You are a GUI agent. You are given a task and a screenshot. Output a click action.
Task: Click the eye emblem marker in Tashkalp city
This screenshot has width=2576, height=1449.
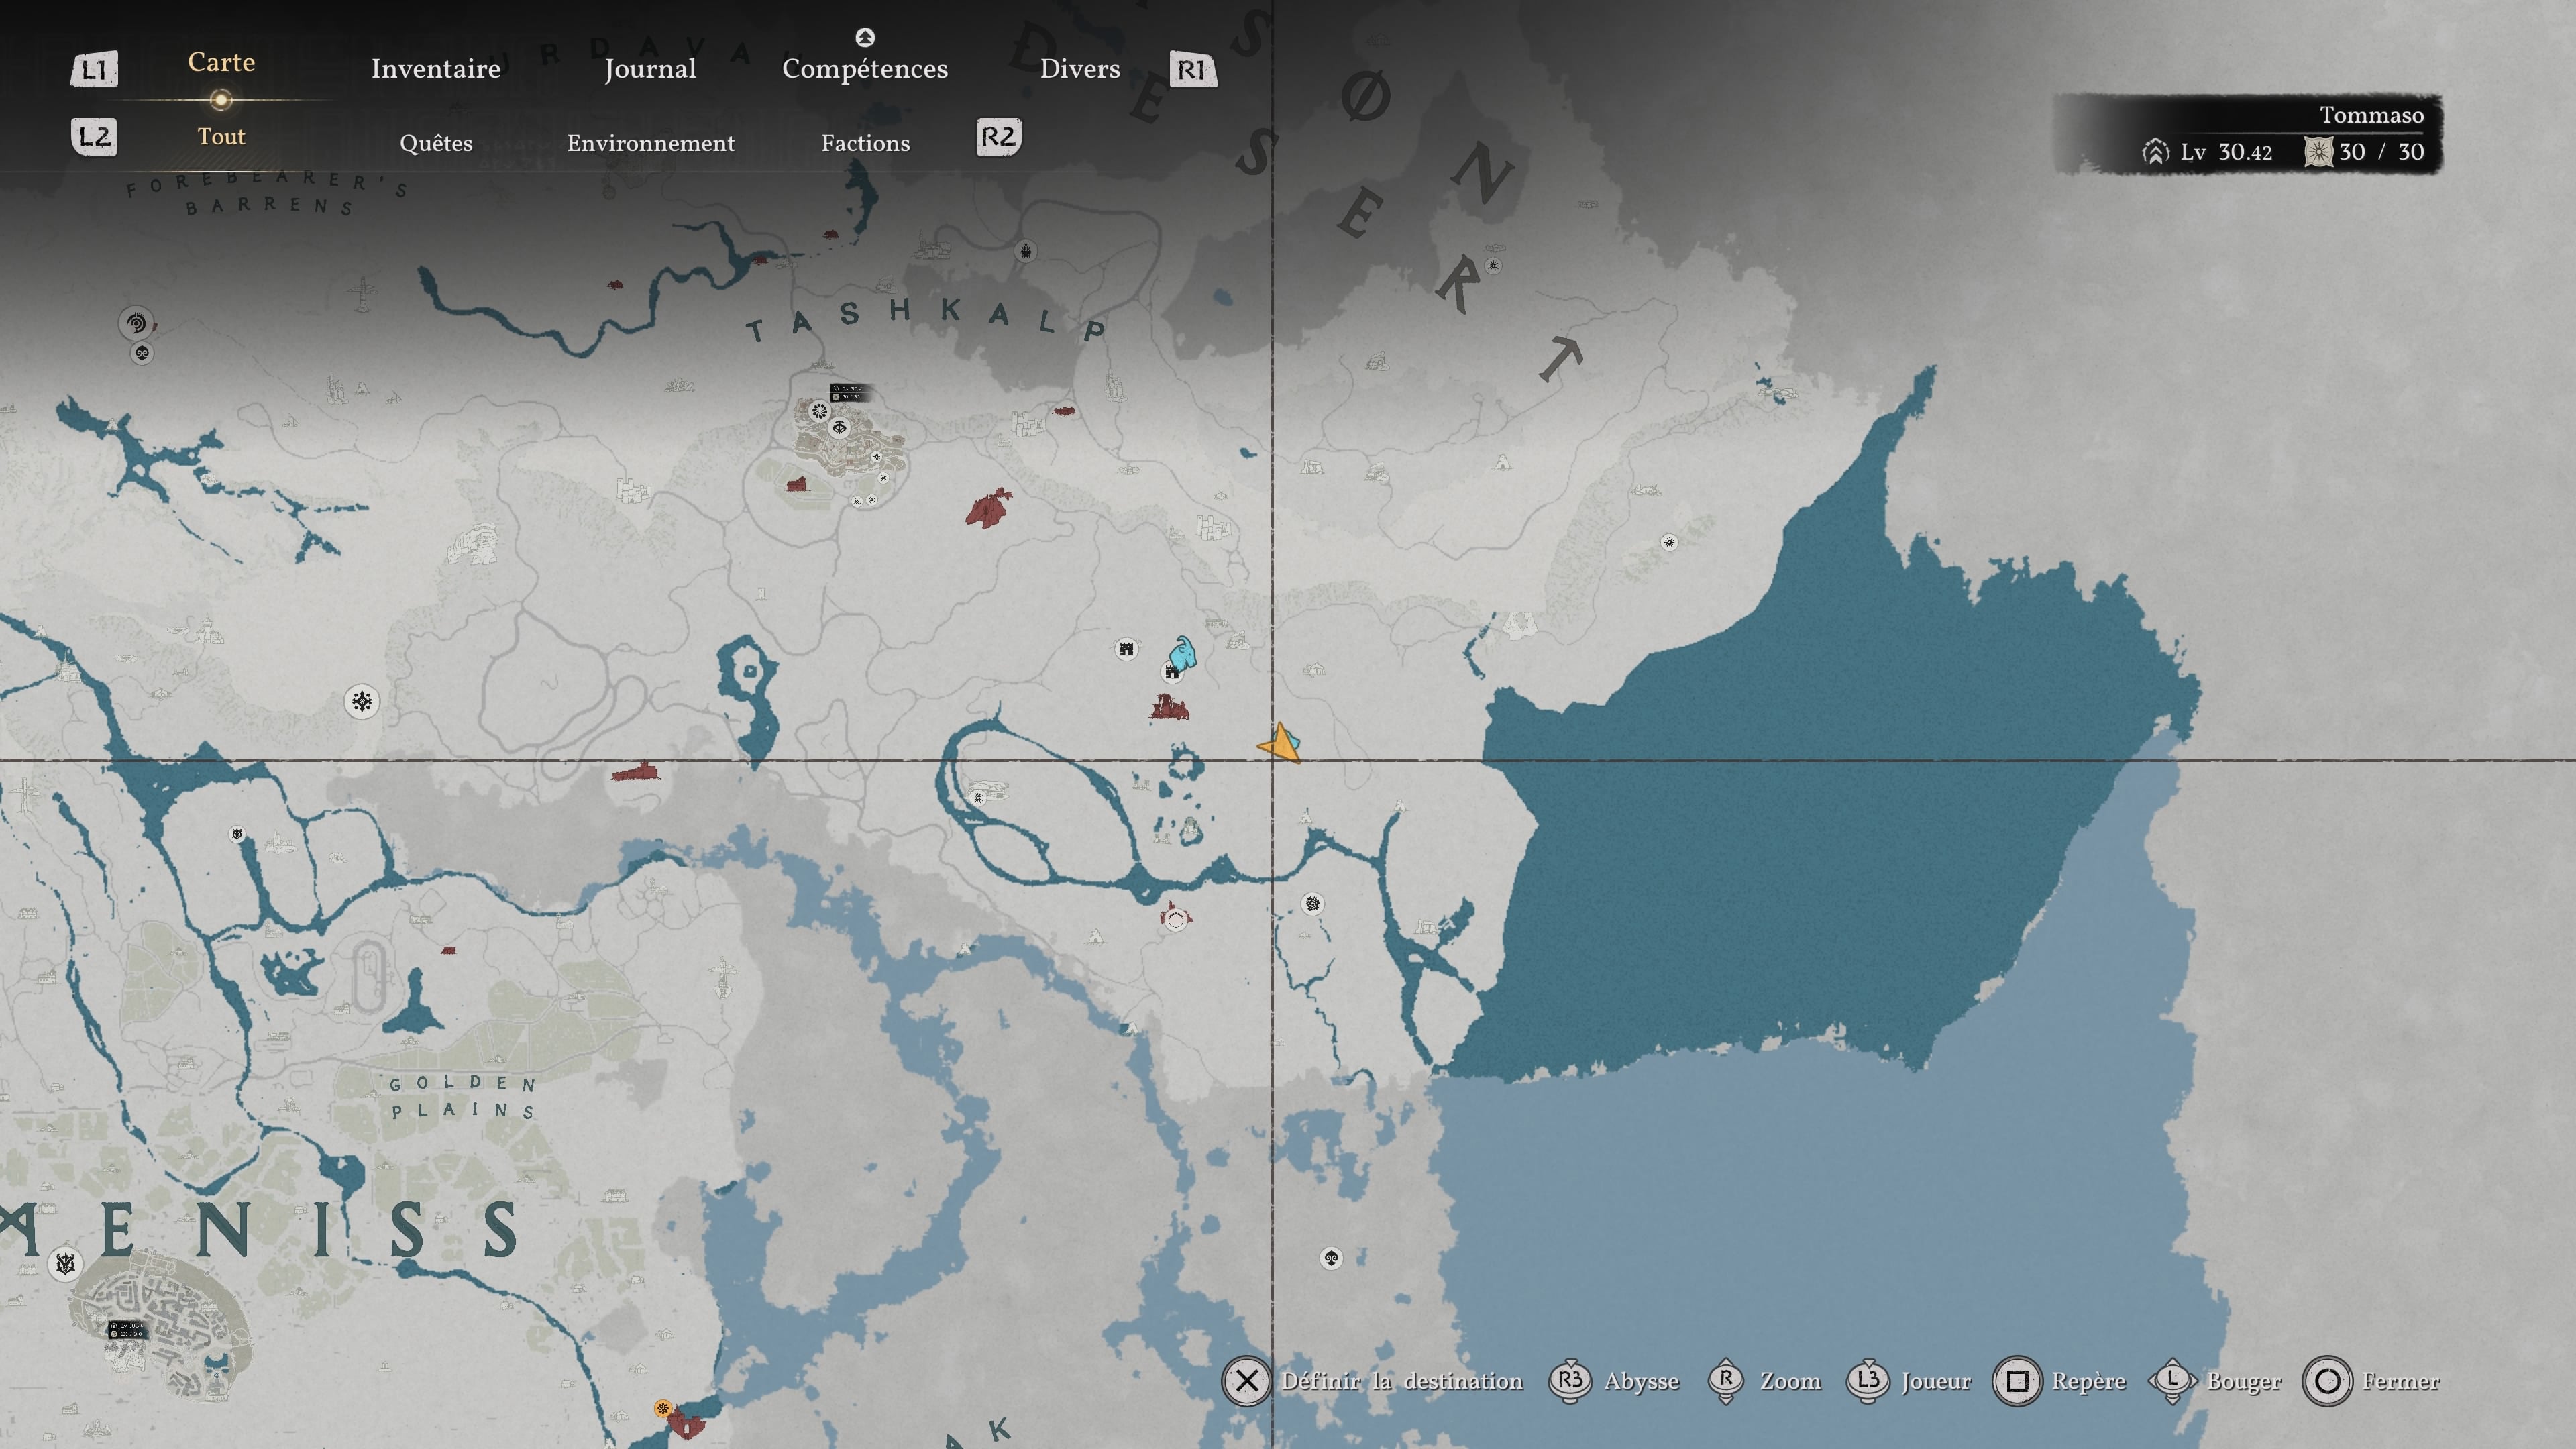click(840, 428)
